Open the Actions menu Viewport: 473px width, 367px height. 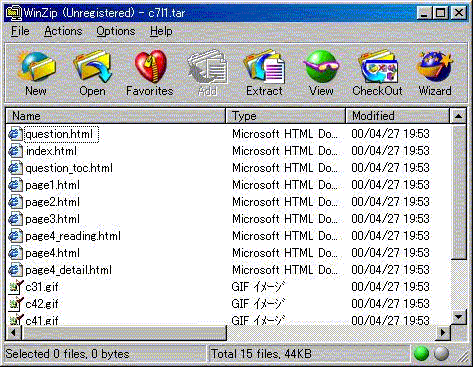click(63, 31)
